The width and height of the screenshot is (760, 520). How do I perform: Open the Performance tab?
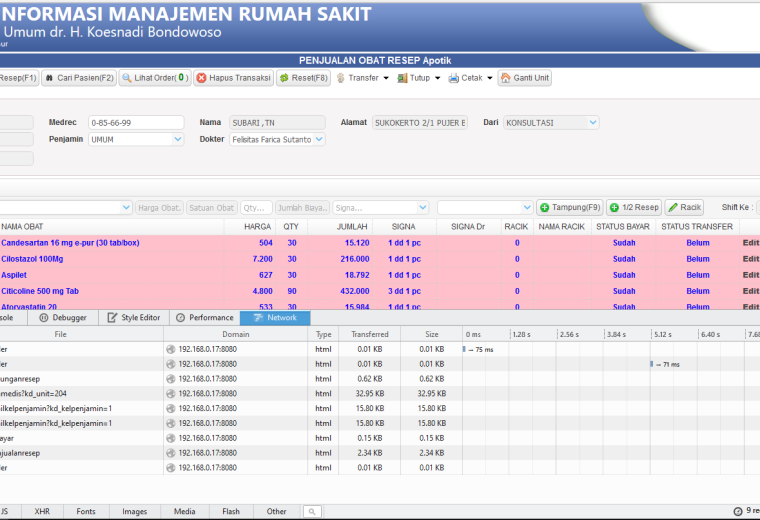204,318
